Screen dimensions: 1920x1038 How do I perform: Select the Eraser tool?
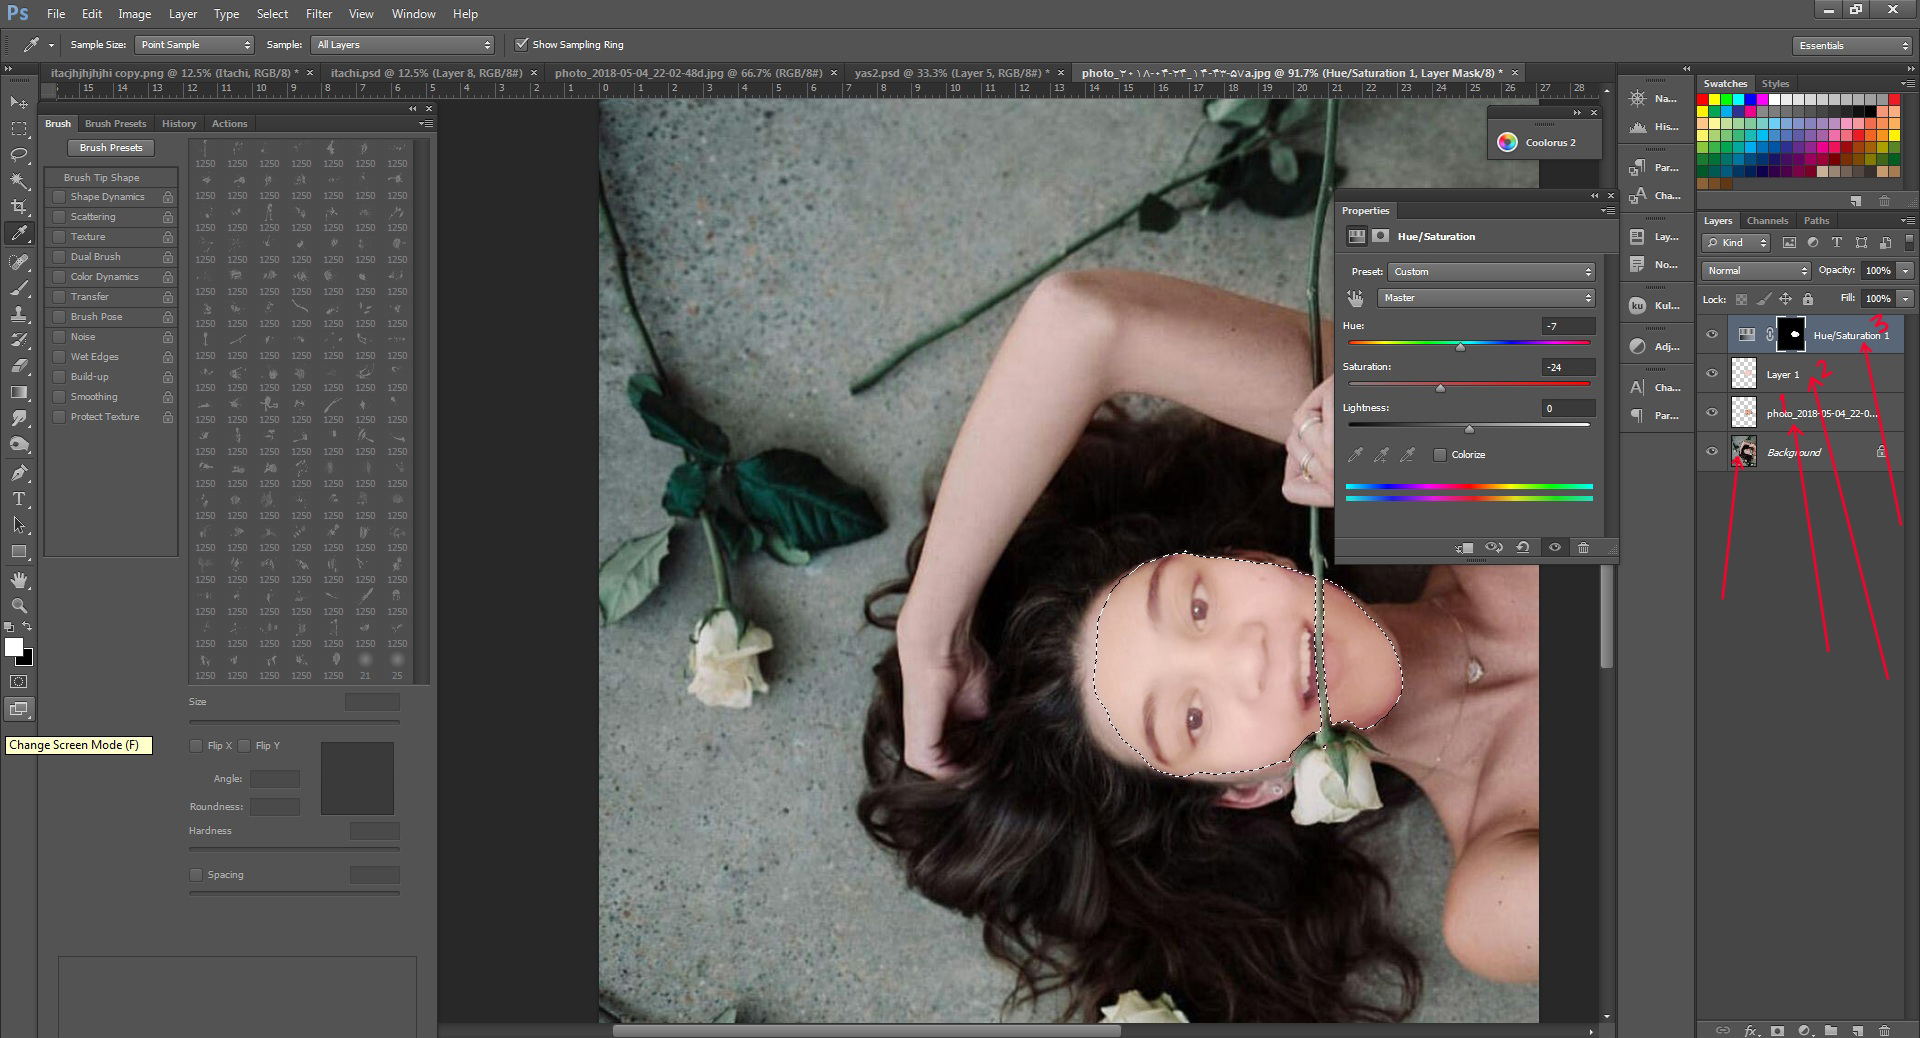19,366
